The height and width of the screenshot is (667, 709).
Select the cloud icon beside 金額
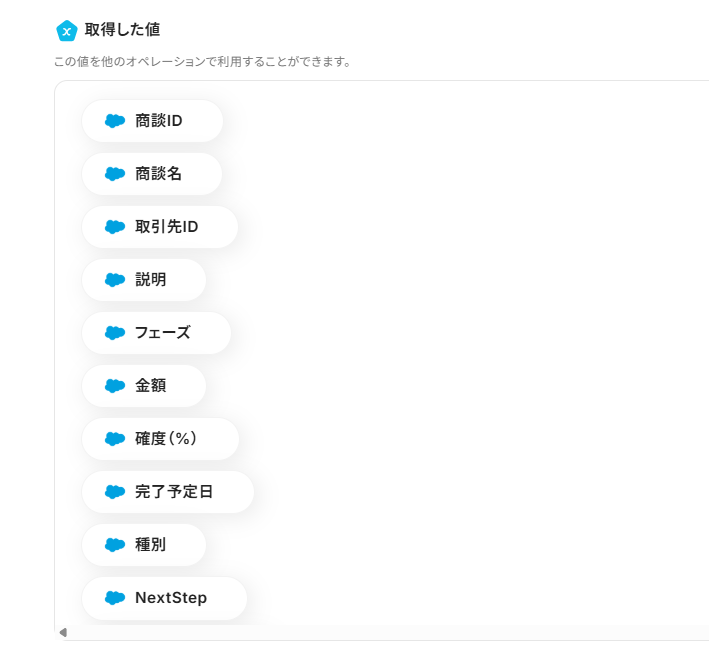pyautogui.click(x=115, y=386)
